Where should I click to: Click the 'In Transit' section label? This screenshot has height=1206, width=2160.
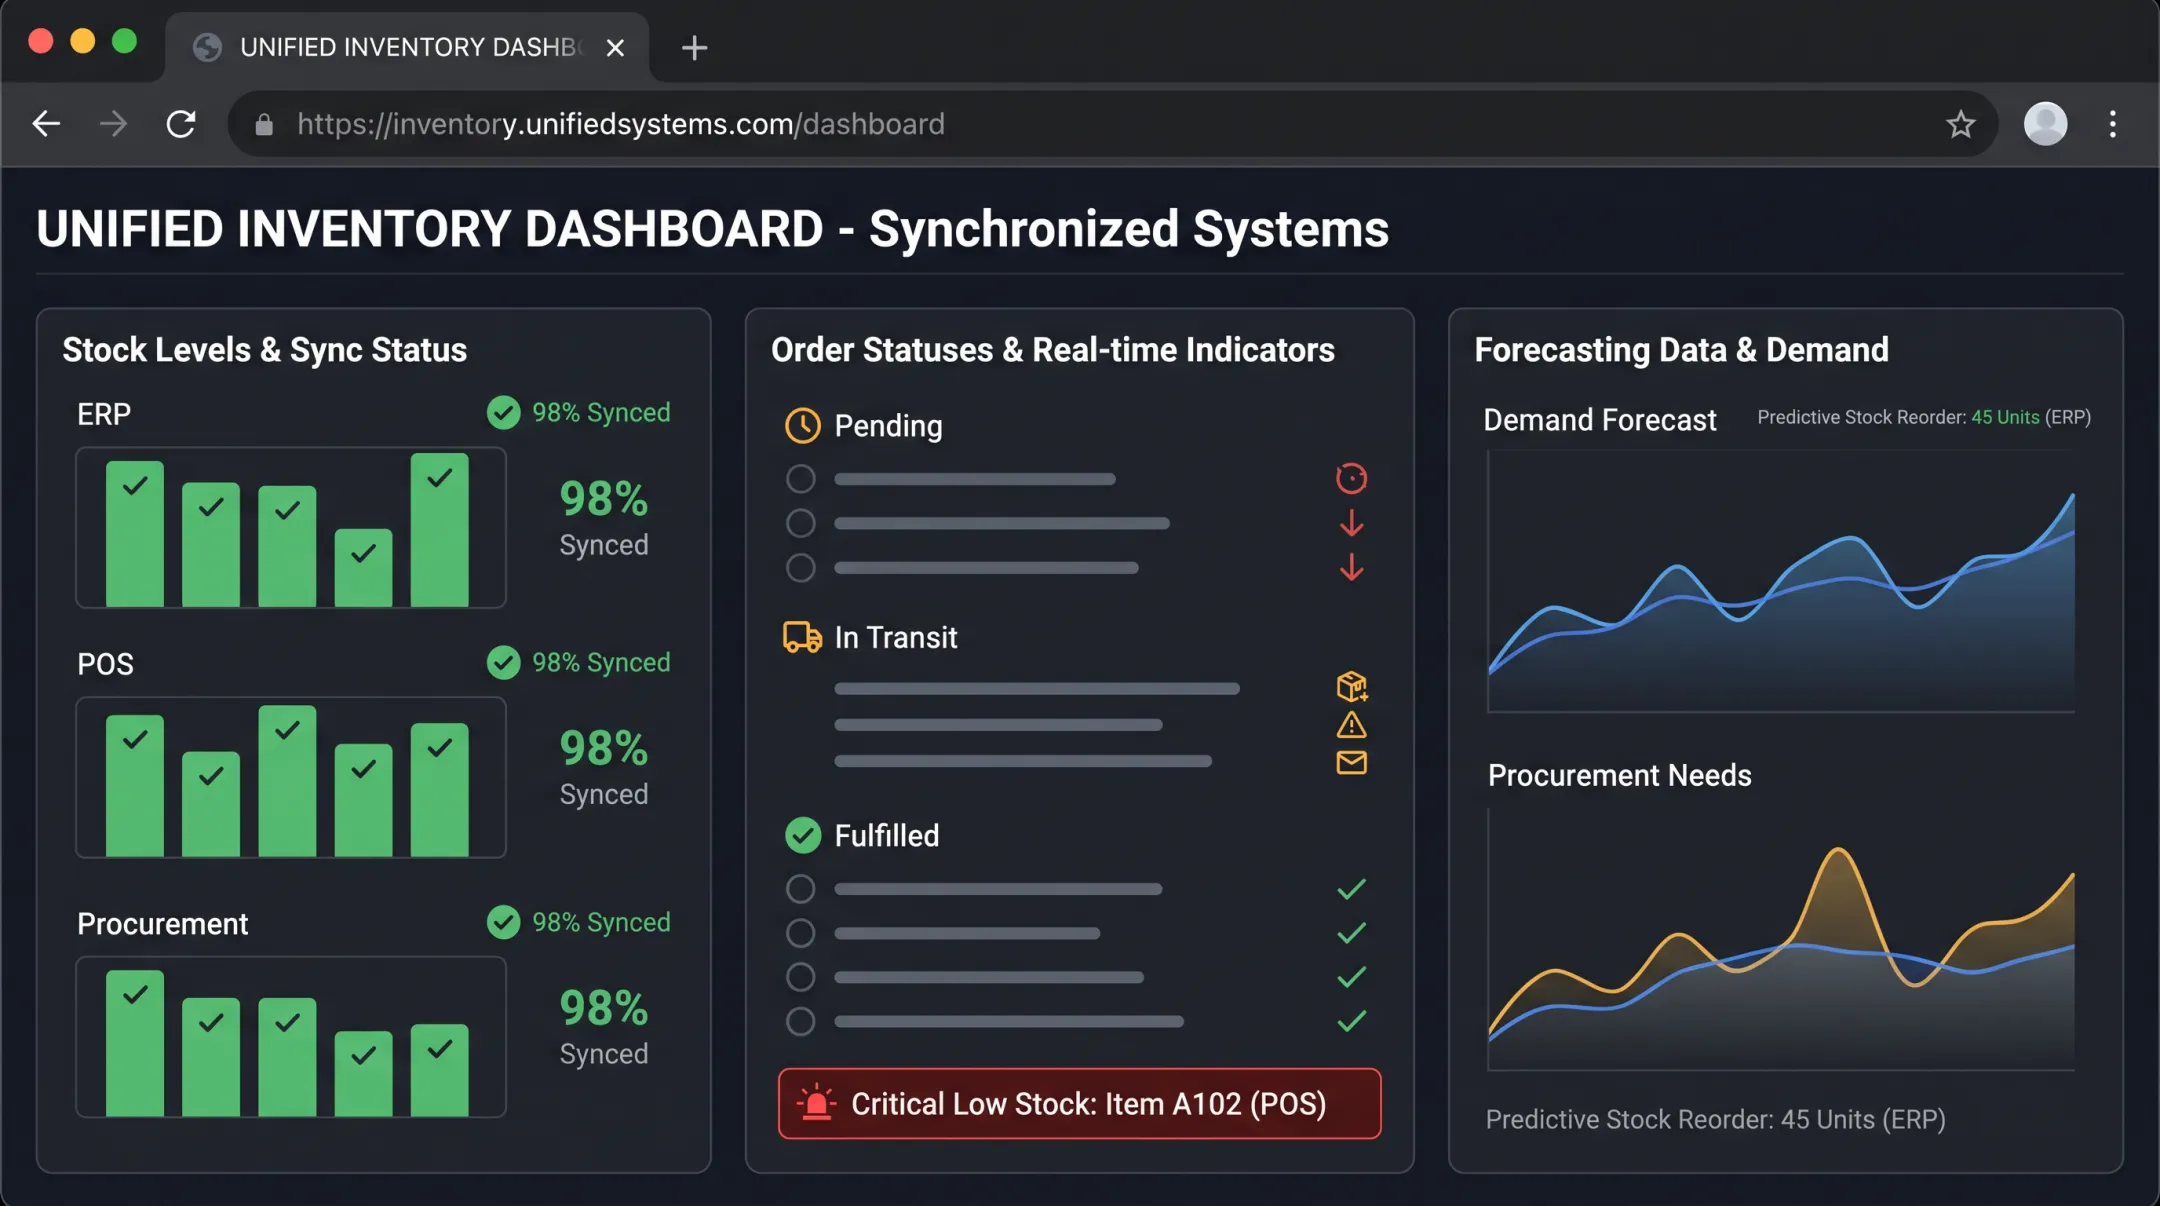tap(896, 637)
